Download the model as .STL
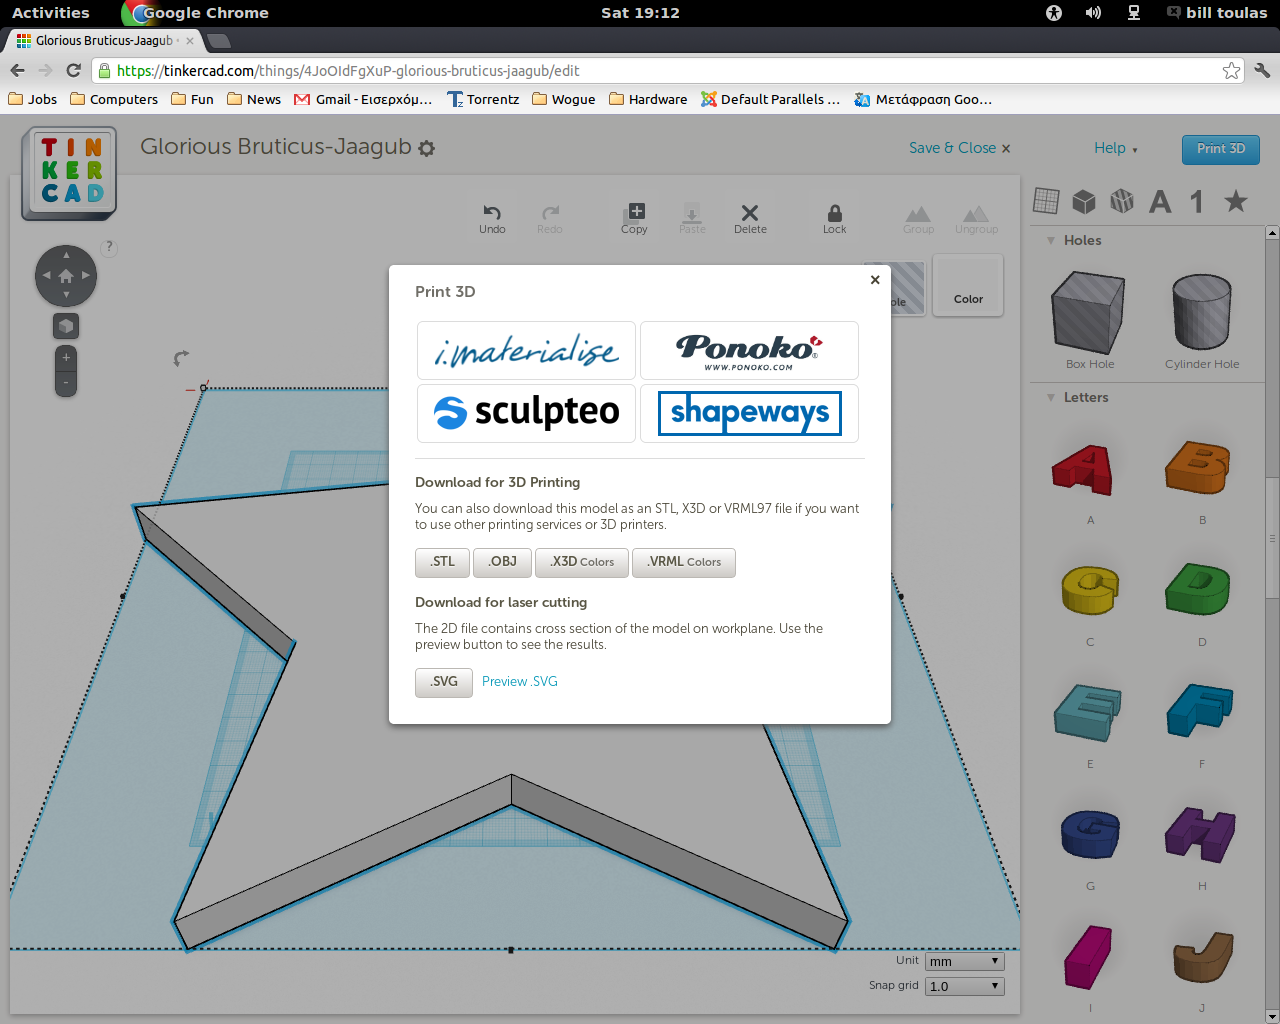 [442, 562]
